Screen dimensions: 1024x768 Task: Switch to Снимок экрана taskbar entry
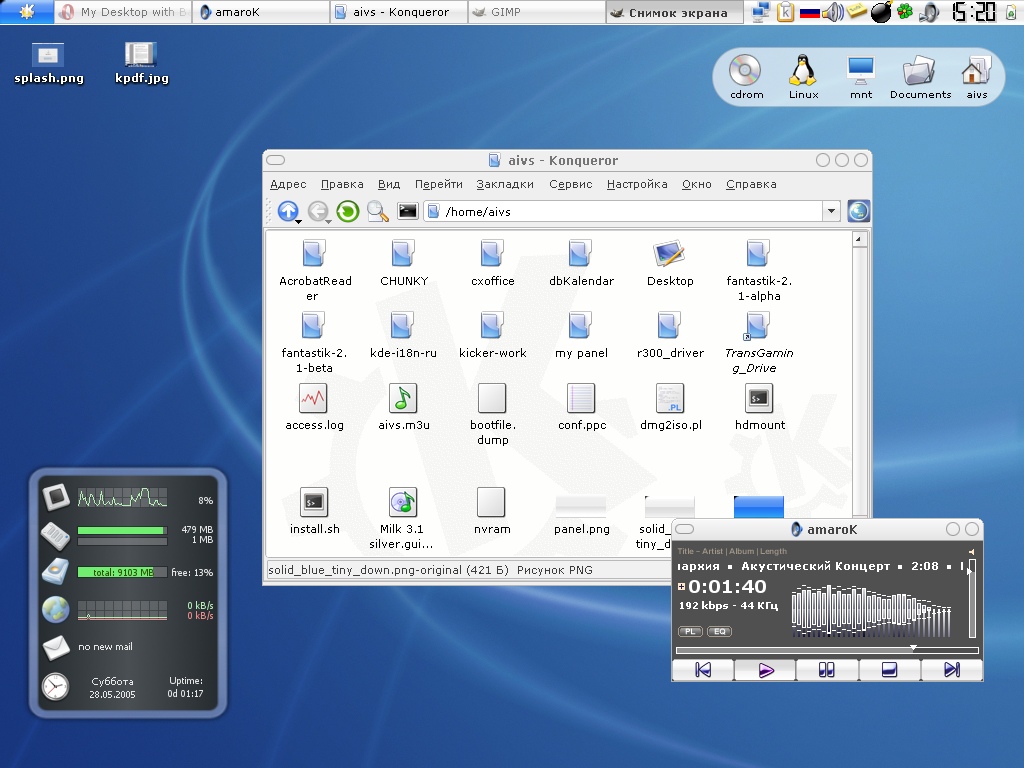click(675, 12)
